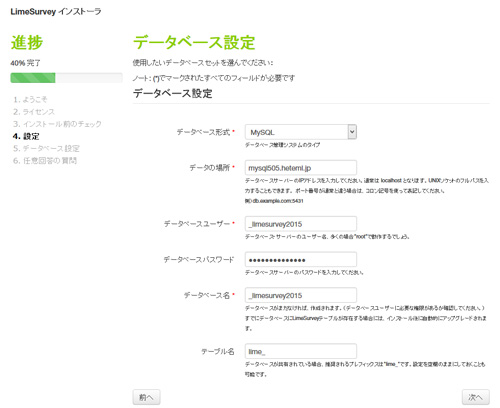Click step 3 インストール前のチェック

click(57, 124)
